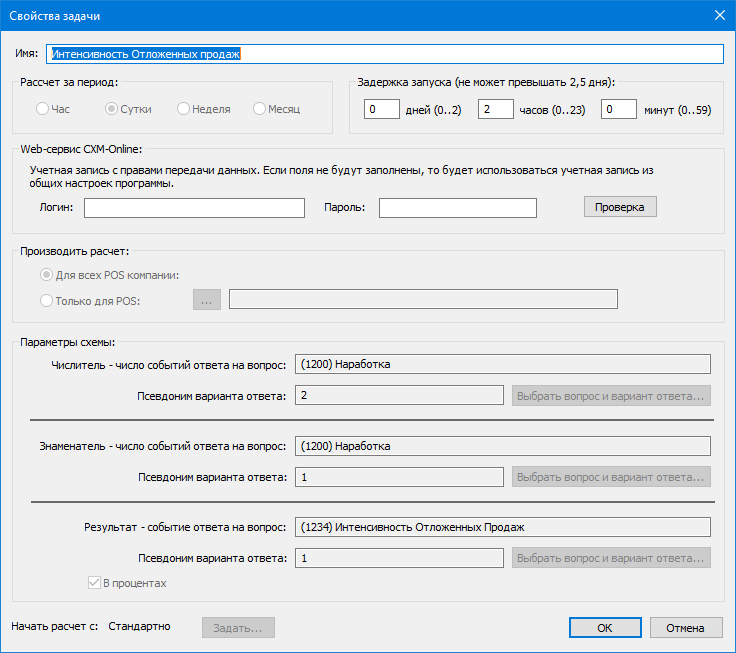Click the Задать... button
Viewport: 736px width, 653px height.
tap(238, 628)
